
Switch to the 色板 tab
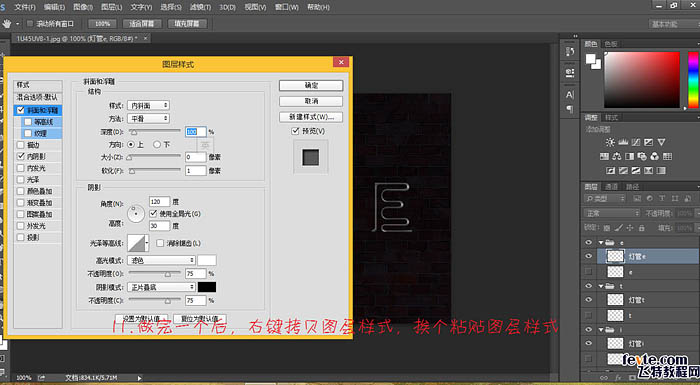point(611,44)
